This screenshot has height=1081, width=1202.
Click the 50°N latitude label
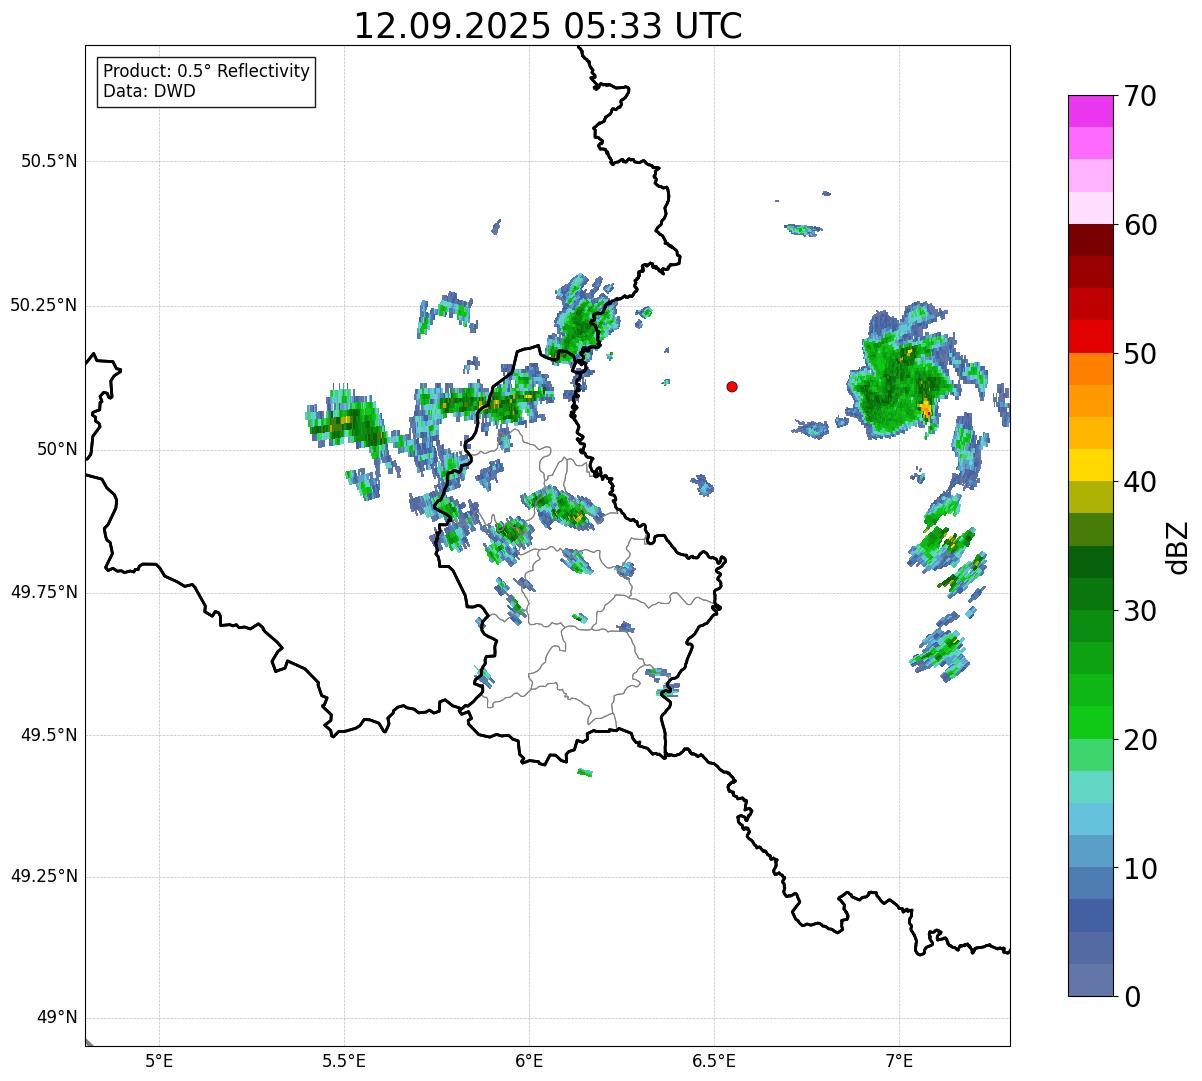pos(57,449)
